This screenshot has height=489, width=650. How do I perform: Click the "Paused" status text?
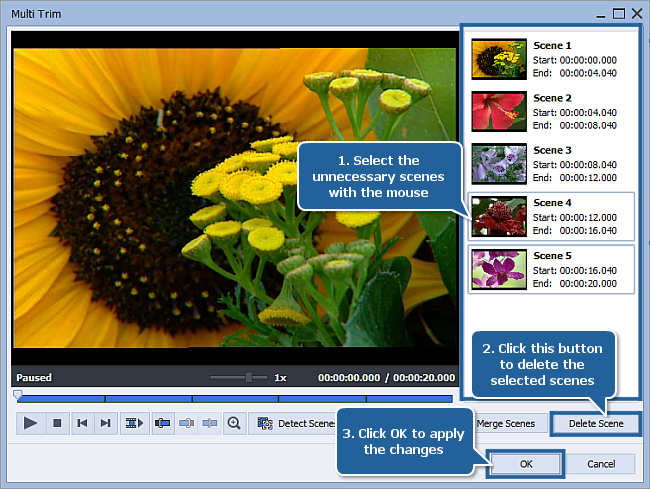[x=34, y=378]
